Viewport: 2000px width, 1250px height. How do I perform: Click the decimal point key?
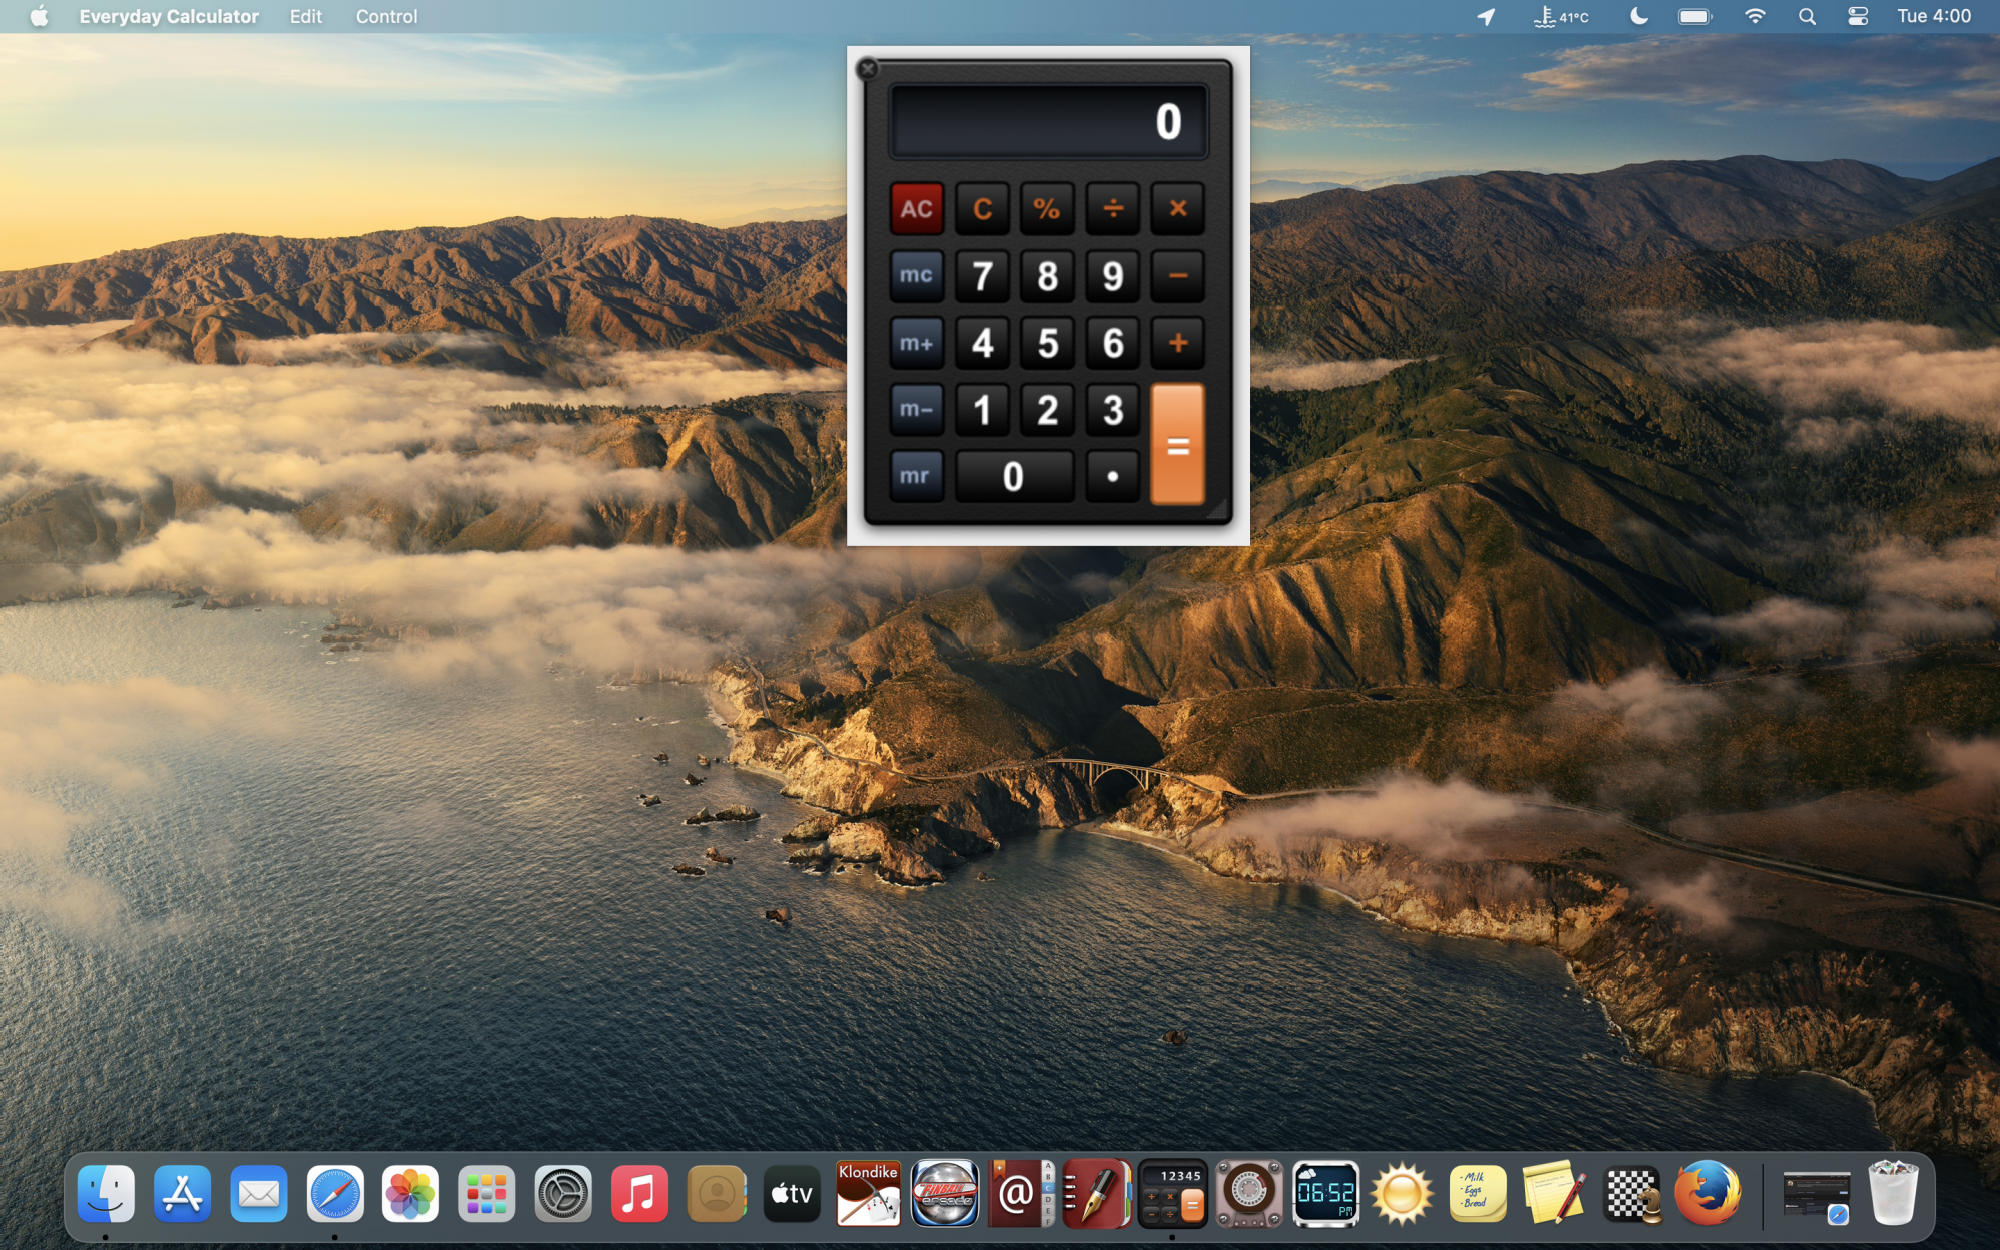(1112, 477)
